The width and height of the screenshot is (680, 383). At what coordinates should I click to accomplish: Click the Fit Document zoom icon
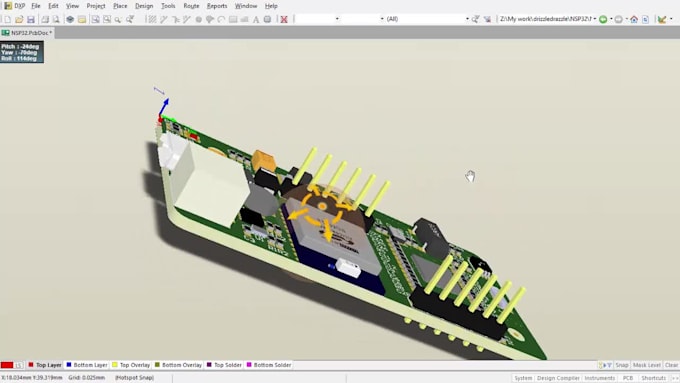[95, 19]
